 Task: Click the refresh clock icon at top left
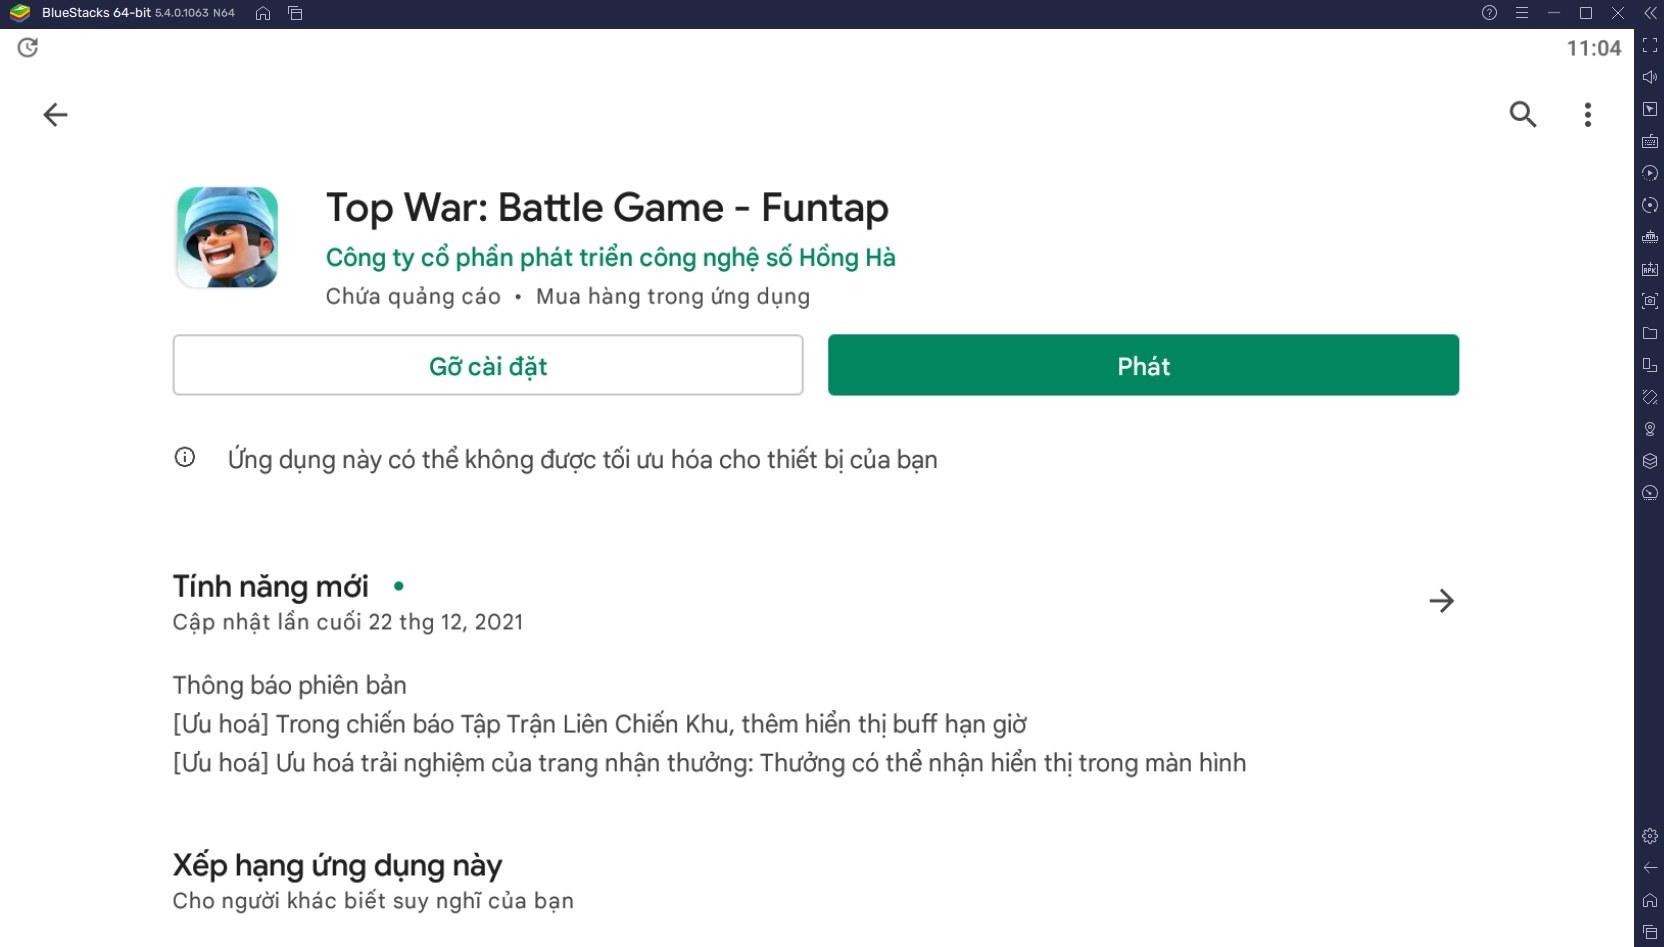(28, 47)
